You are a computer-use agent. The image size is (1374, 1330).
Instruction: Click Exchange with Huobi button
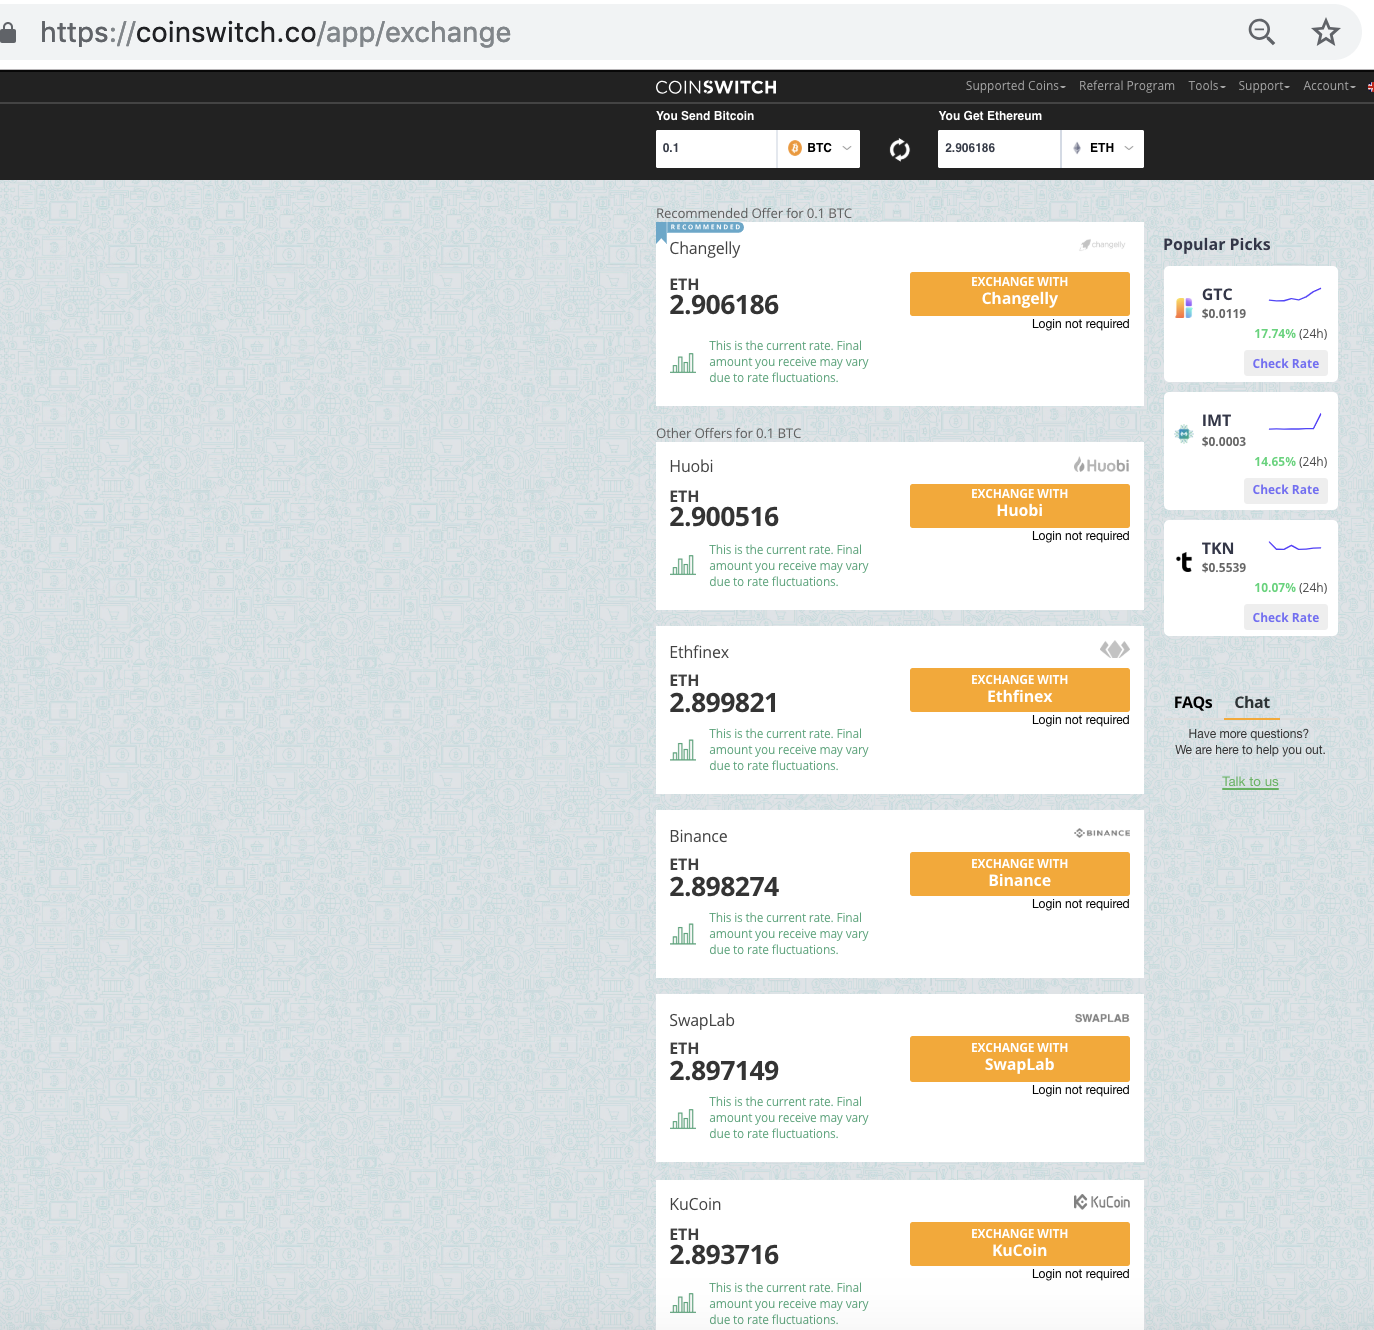[x=1020, y=506]
